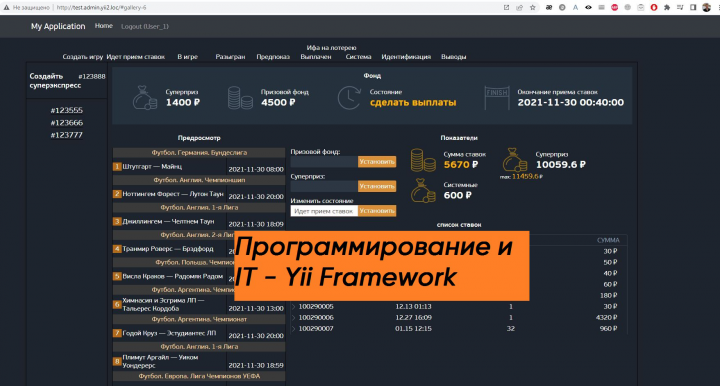Click the gold money bag beside Суперприз 10059.6 ₽
The height and width of the screenshot is (386, 720).
(x=514, y=160)
